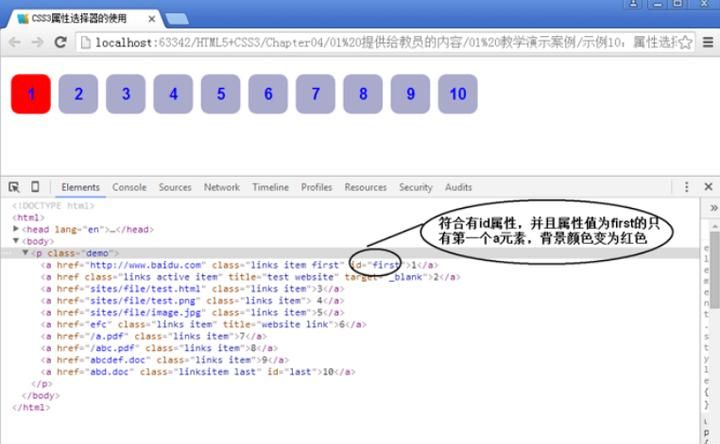Click the link box 9
This screenshot has height=444, width=720.
411,94
